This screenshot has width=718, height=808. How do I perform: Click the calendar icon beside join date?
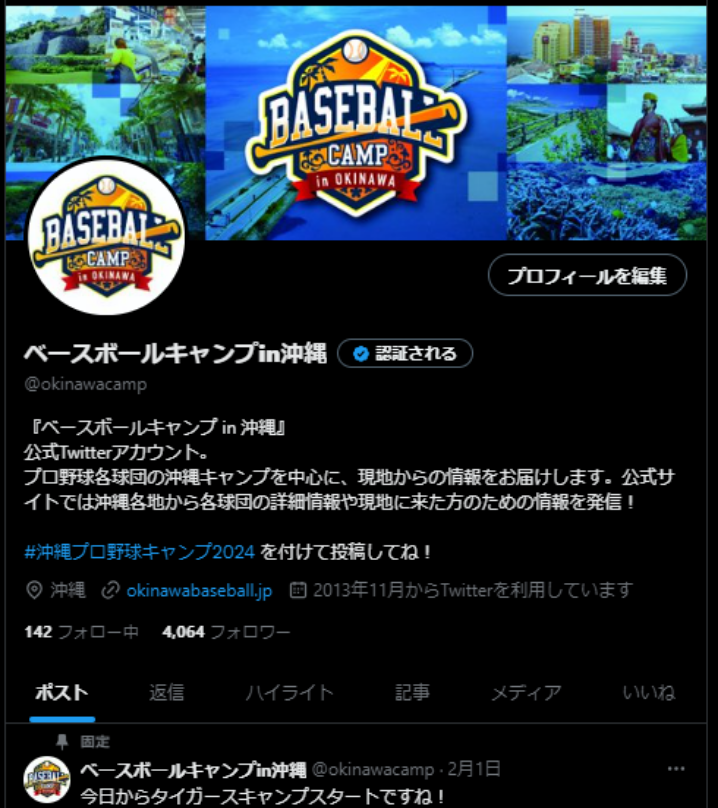point(298,590)
